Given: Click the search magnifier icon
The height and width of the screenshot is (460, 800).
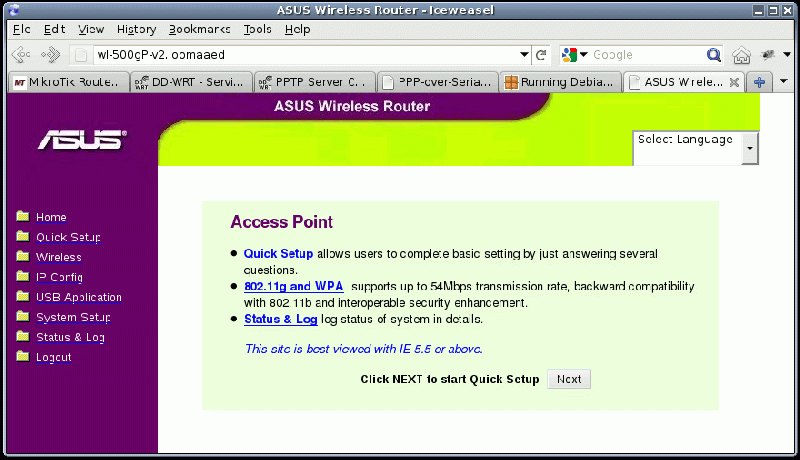Looking at the screenshot, I should coord(714,55).
